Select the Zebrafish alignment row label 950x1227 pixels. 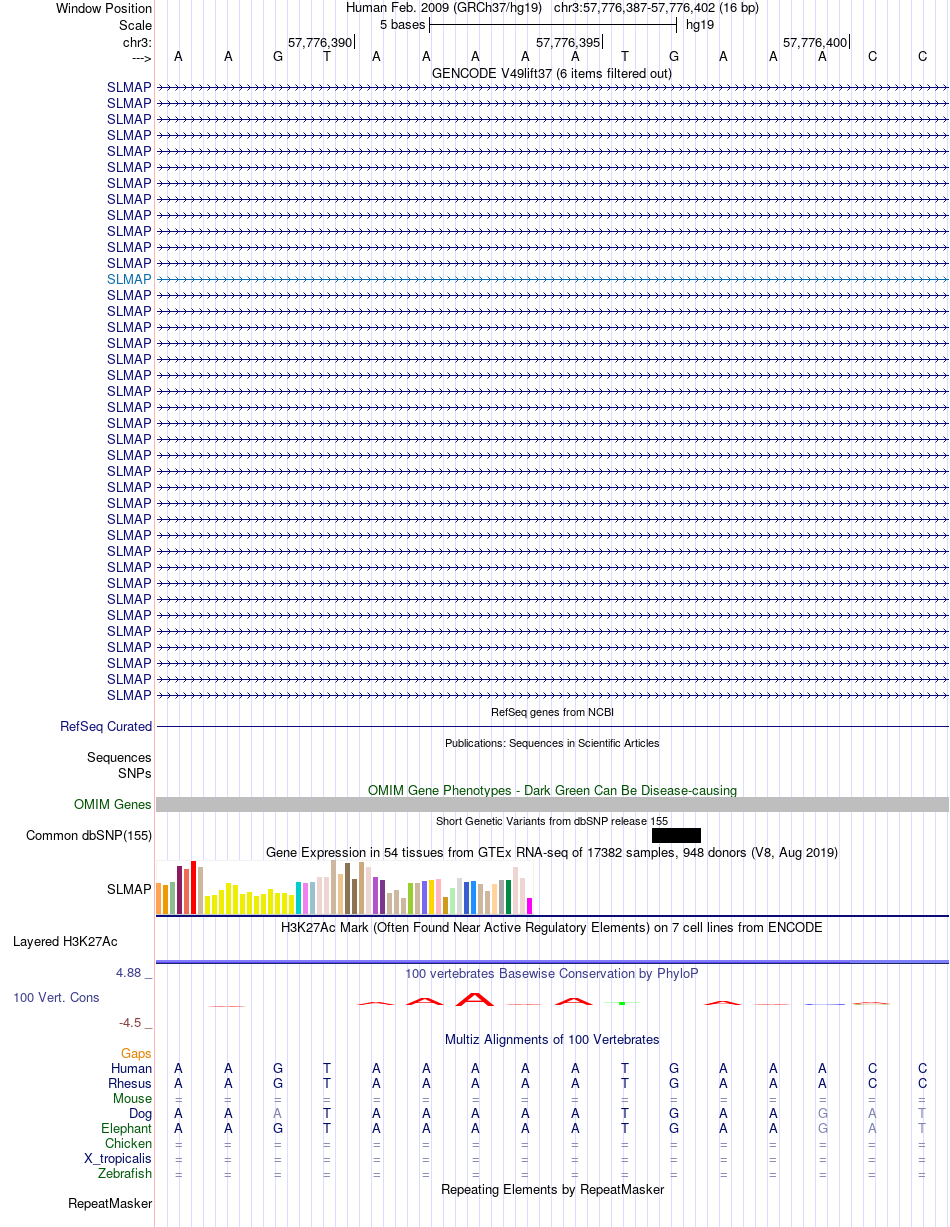(x=125, y=1174)
